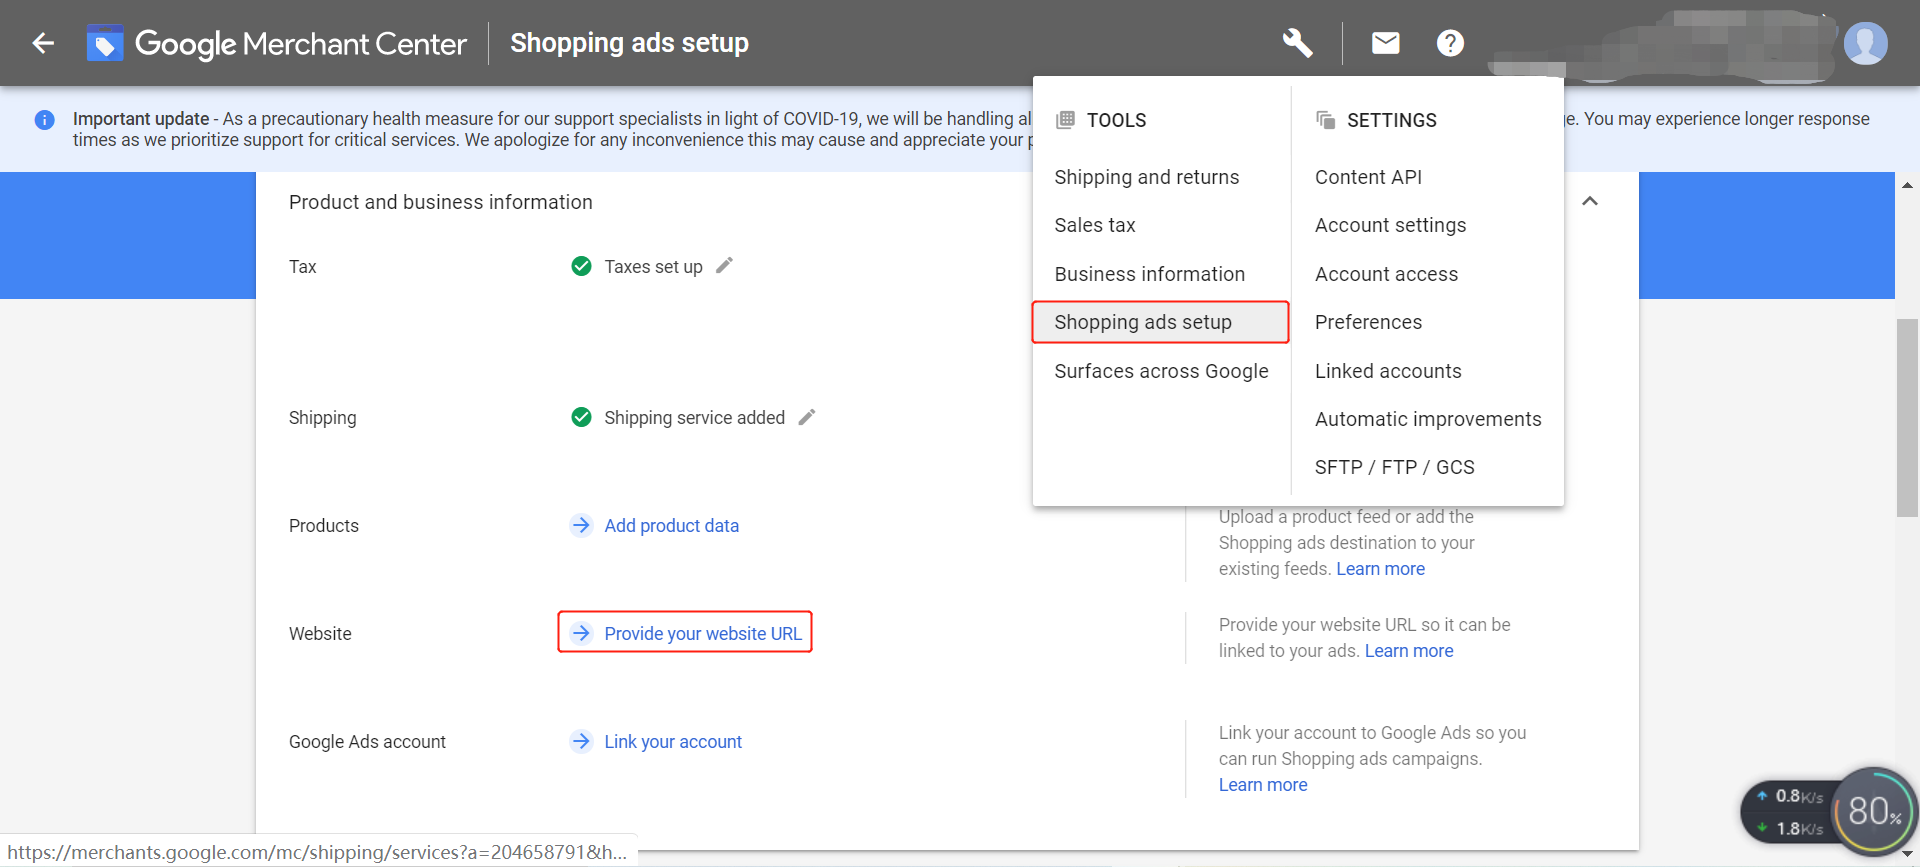Edit tax settings with pencil icon
Screen dimensions: 1920x867
point(725,266)
